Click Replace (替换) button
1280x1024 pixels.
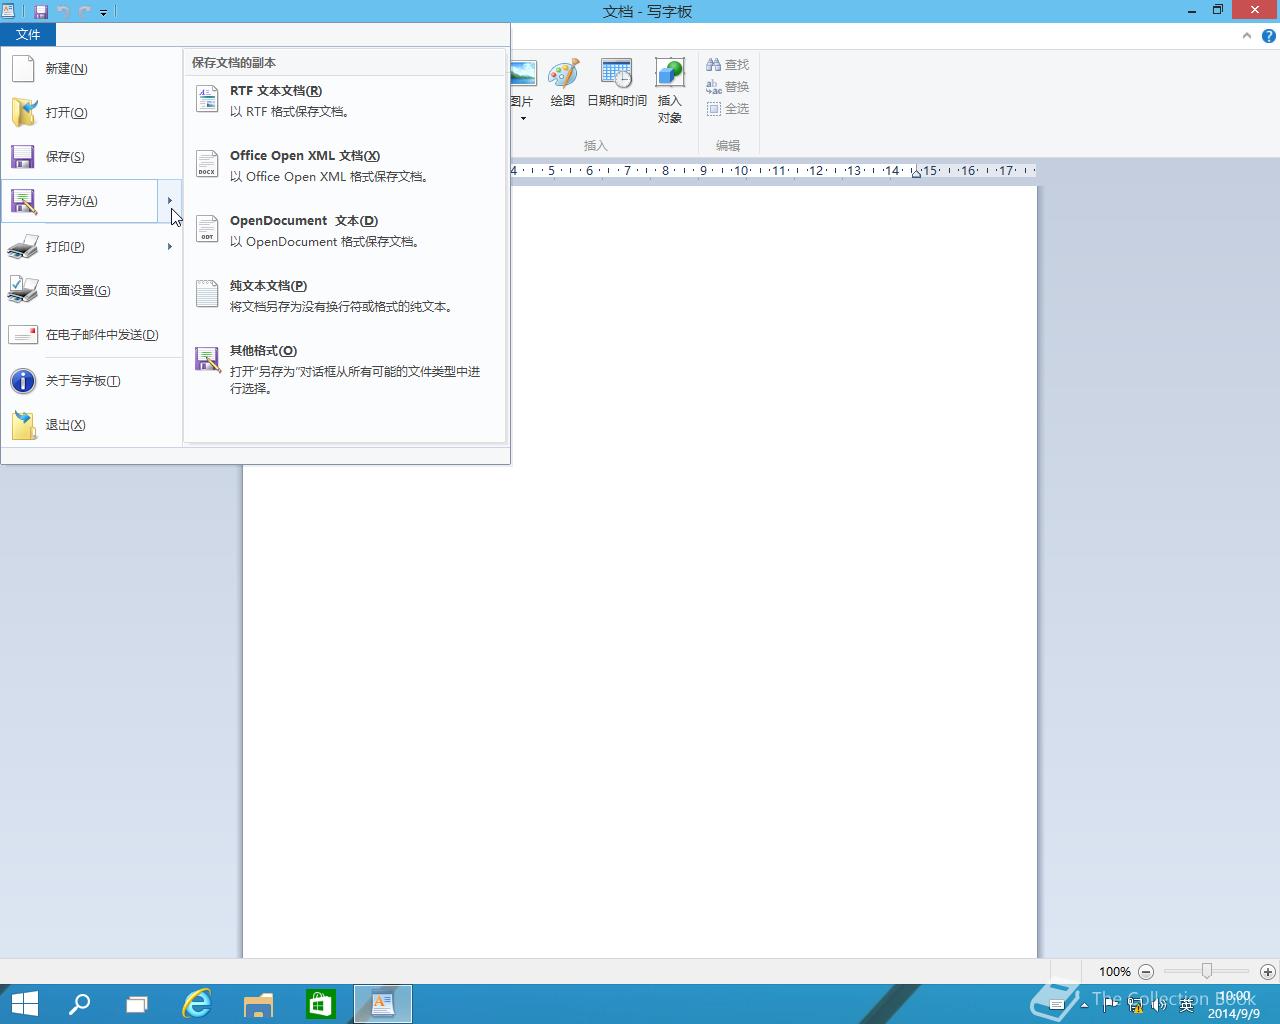[728, 87]
